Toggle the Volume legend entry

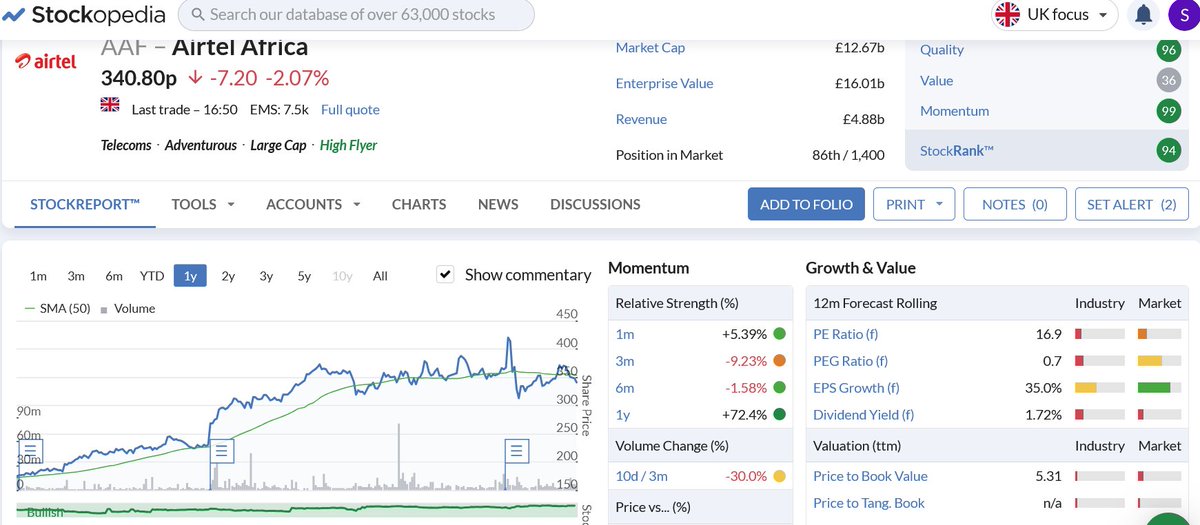point(128,309)
